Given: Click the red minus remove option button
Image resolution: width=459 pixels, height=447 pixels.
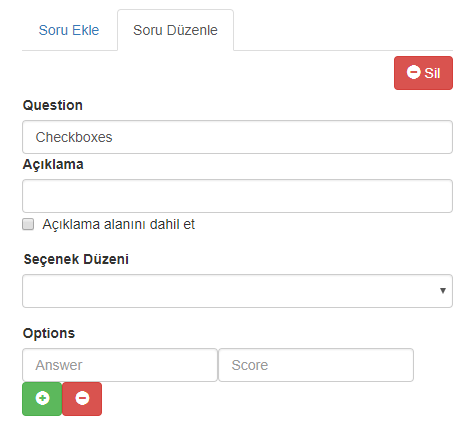Looking at the screenshot, I should pos(82,399).
